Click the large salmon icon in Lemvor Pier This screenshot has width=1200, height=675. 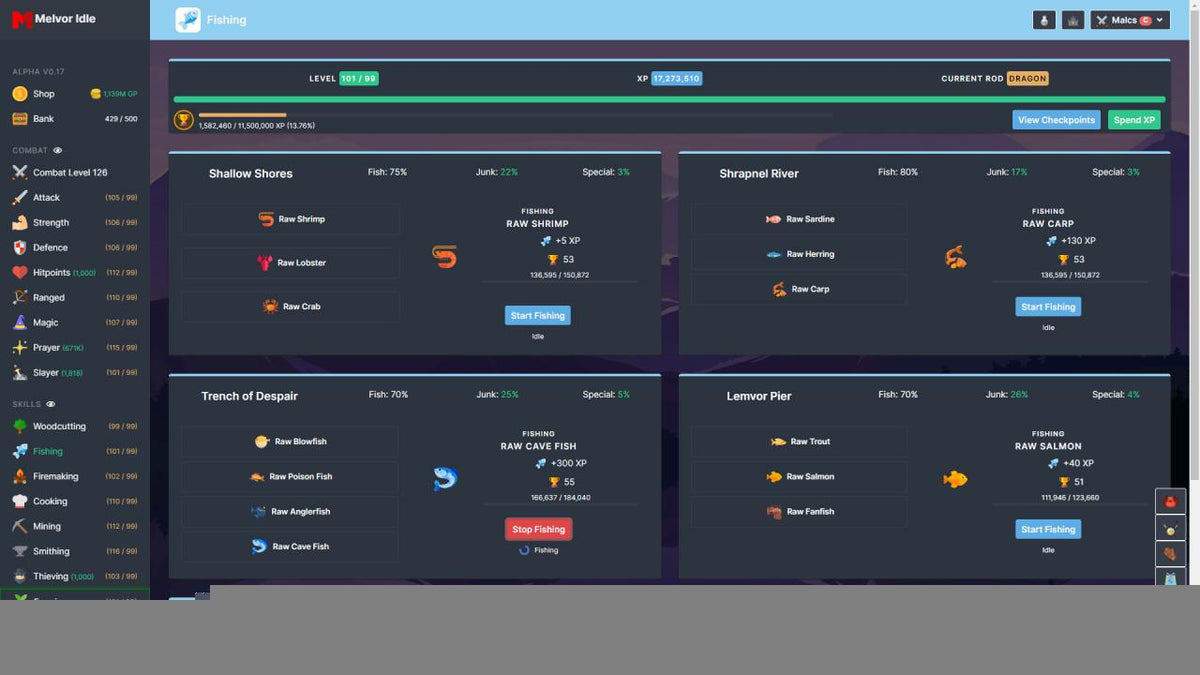pos(955,479)
